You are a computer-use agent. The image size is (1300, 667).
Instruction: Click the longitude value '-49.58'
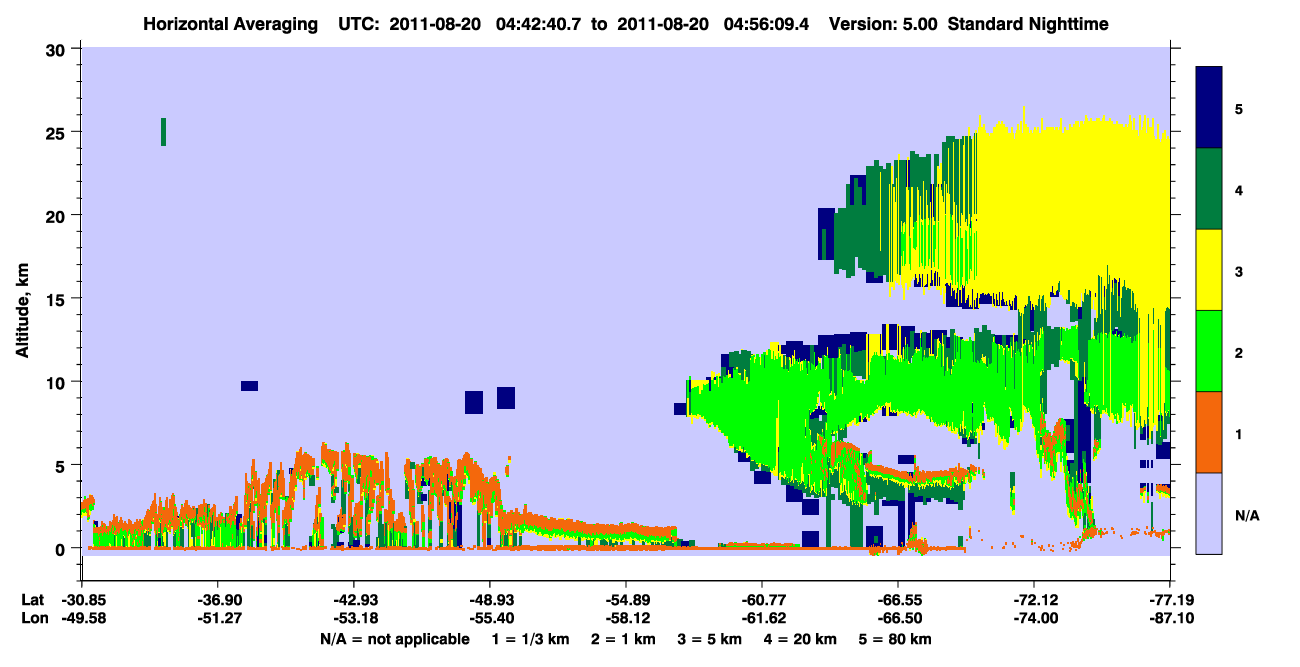coord(83,618)
